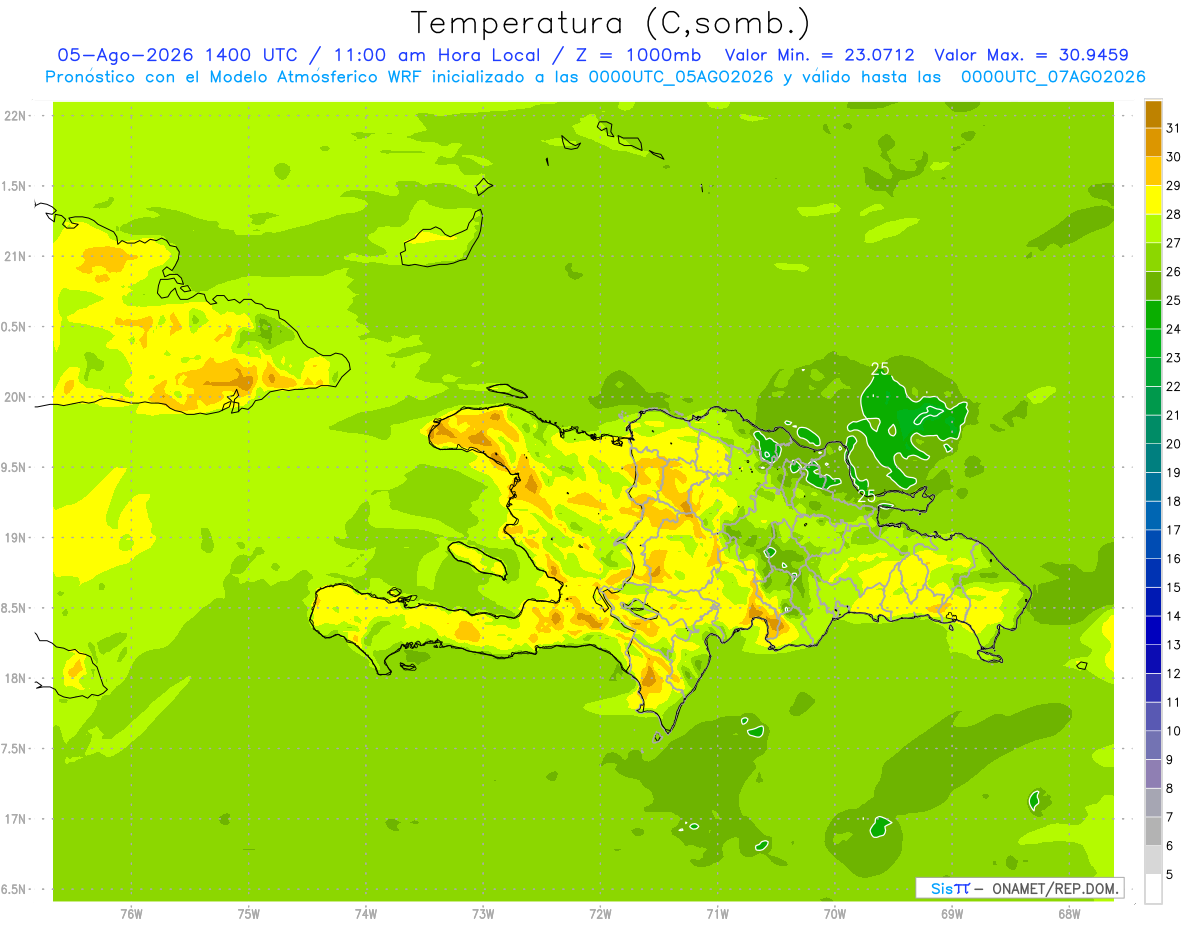Click legend value 5 on color bar
Viewport: 1200px width, 927px height.
(1170, 874)
